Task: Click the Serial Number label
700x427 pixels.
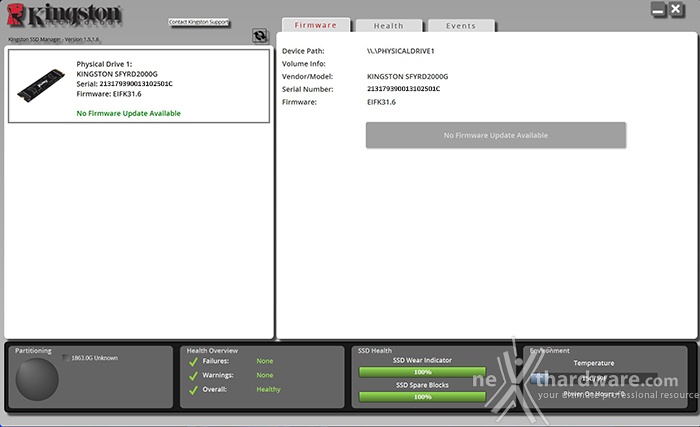Action: (x=308, y=89)
